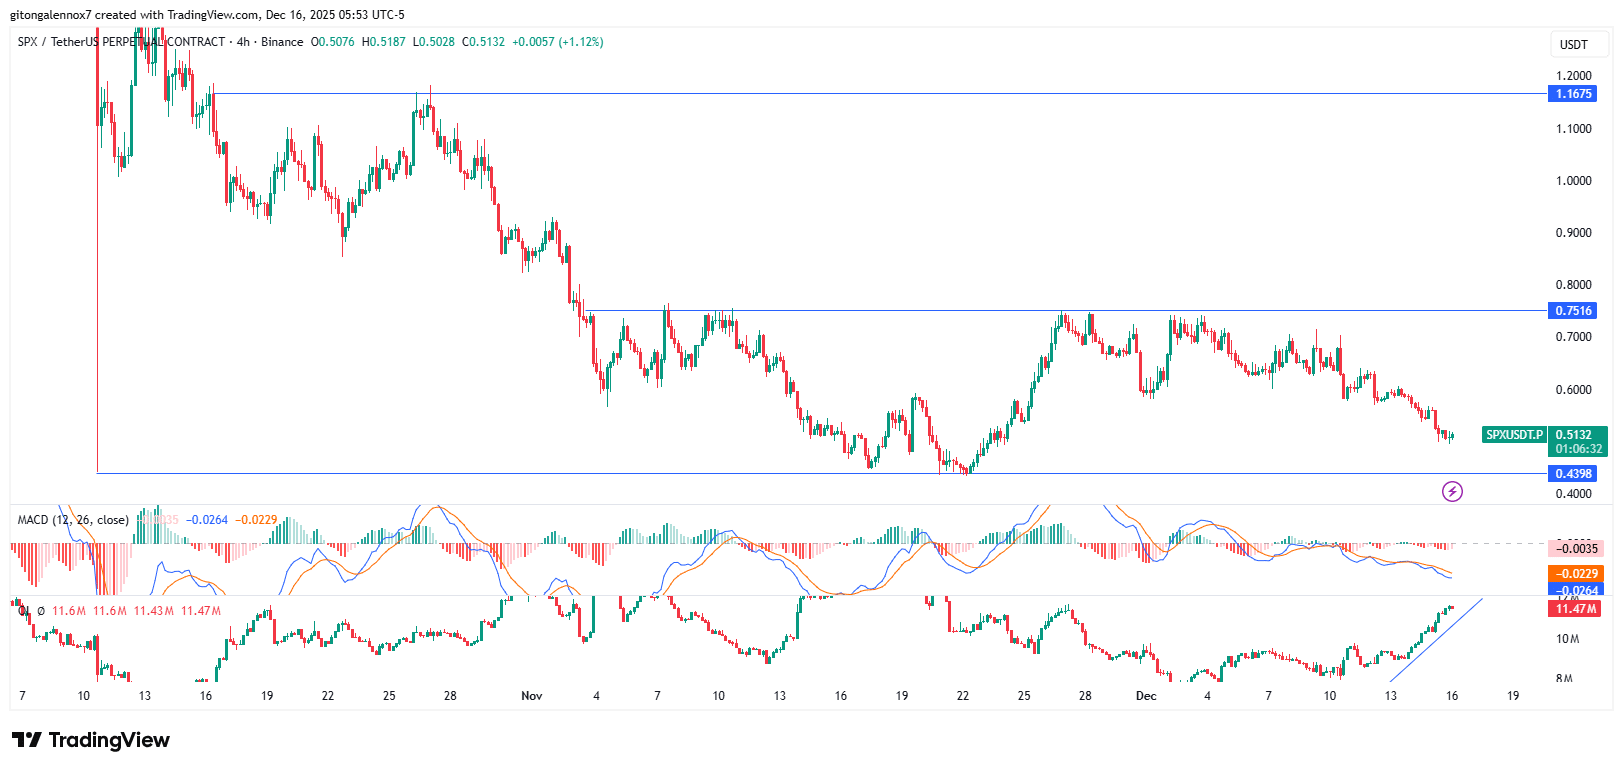Click the purple lightning bolt event icon

1452,491
